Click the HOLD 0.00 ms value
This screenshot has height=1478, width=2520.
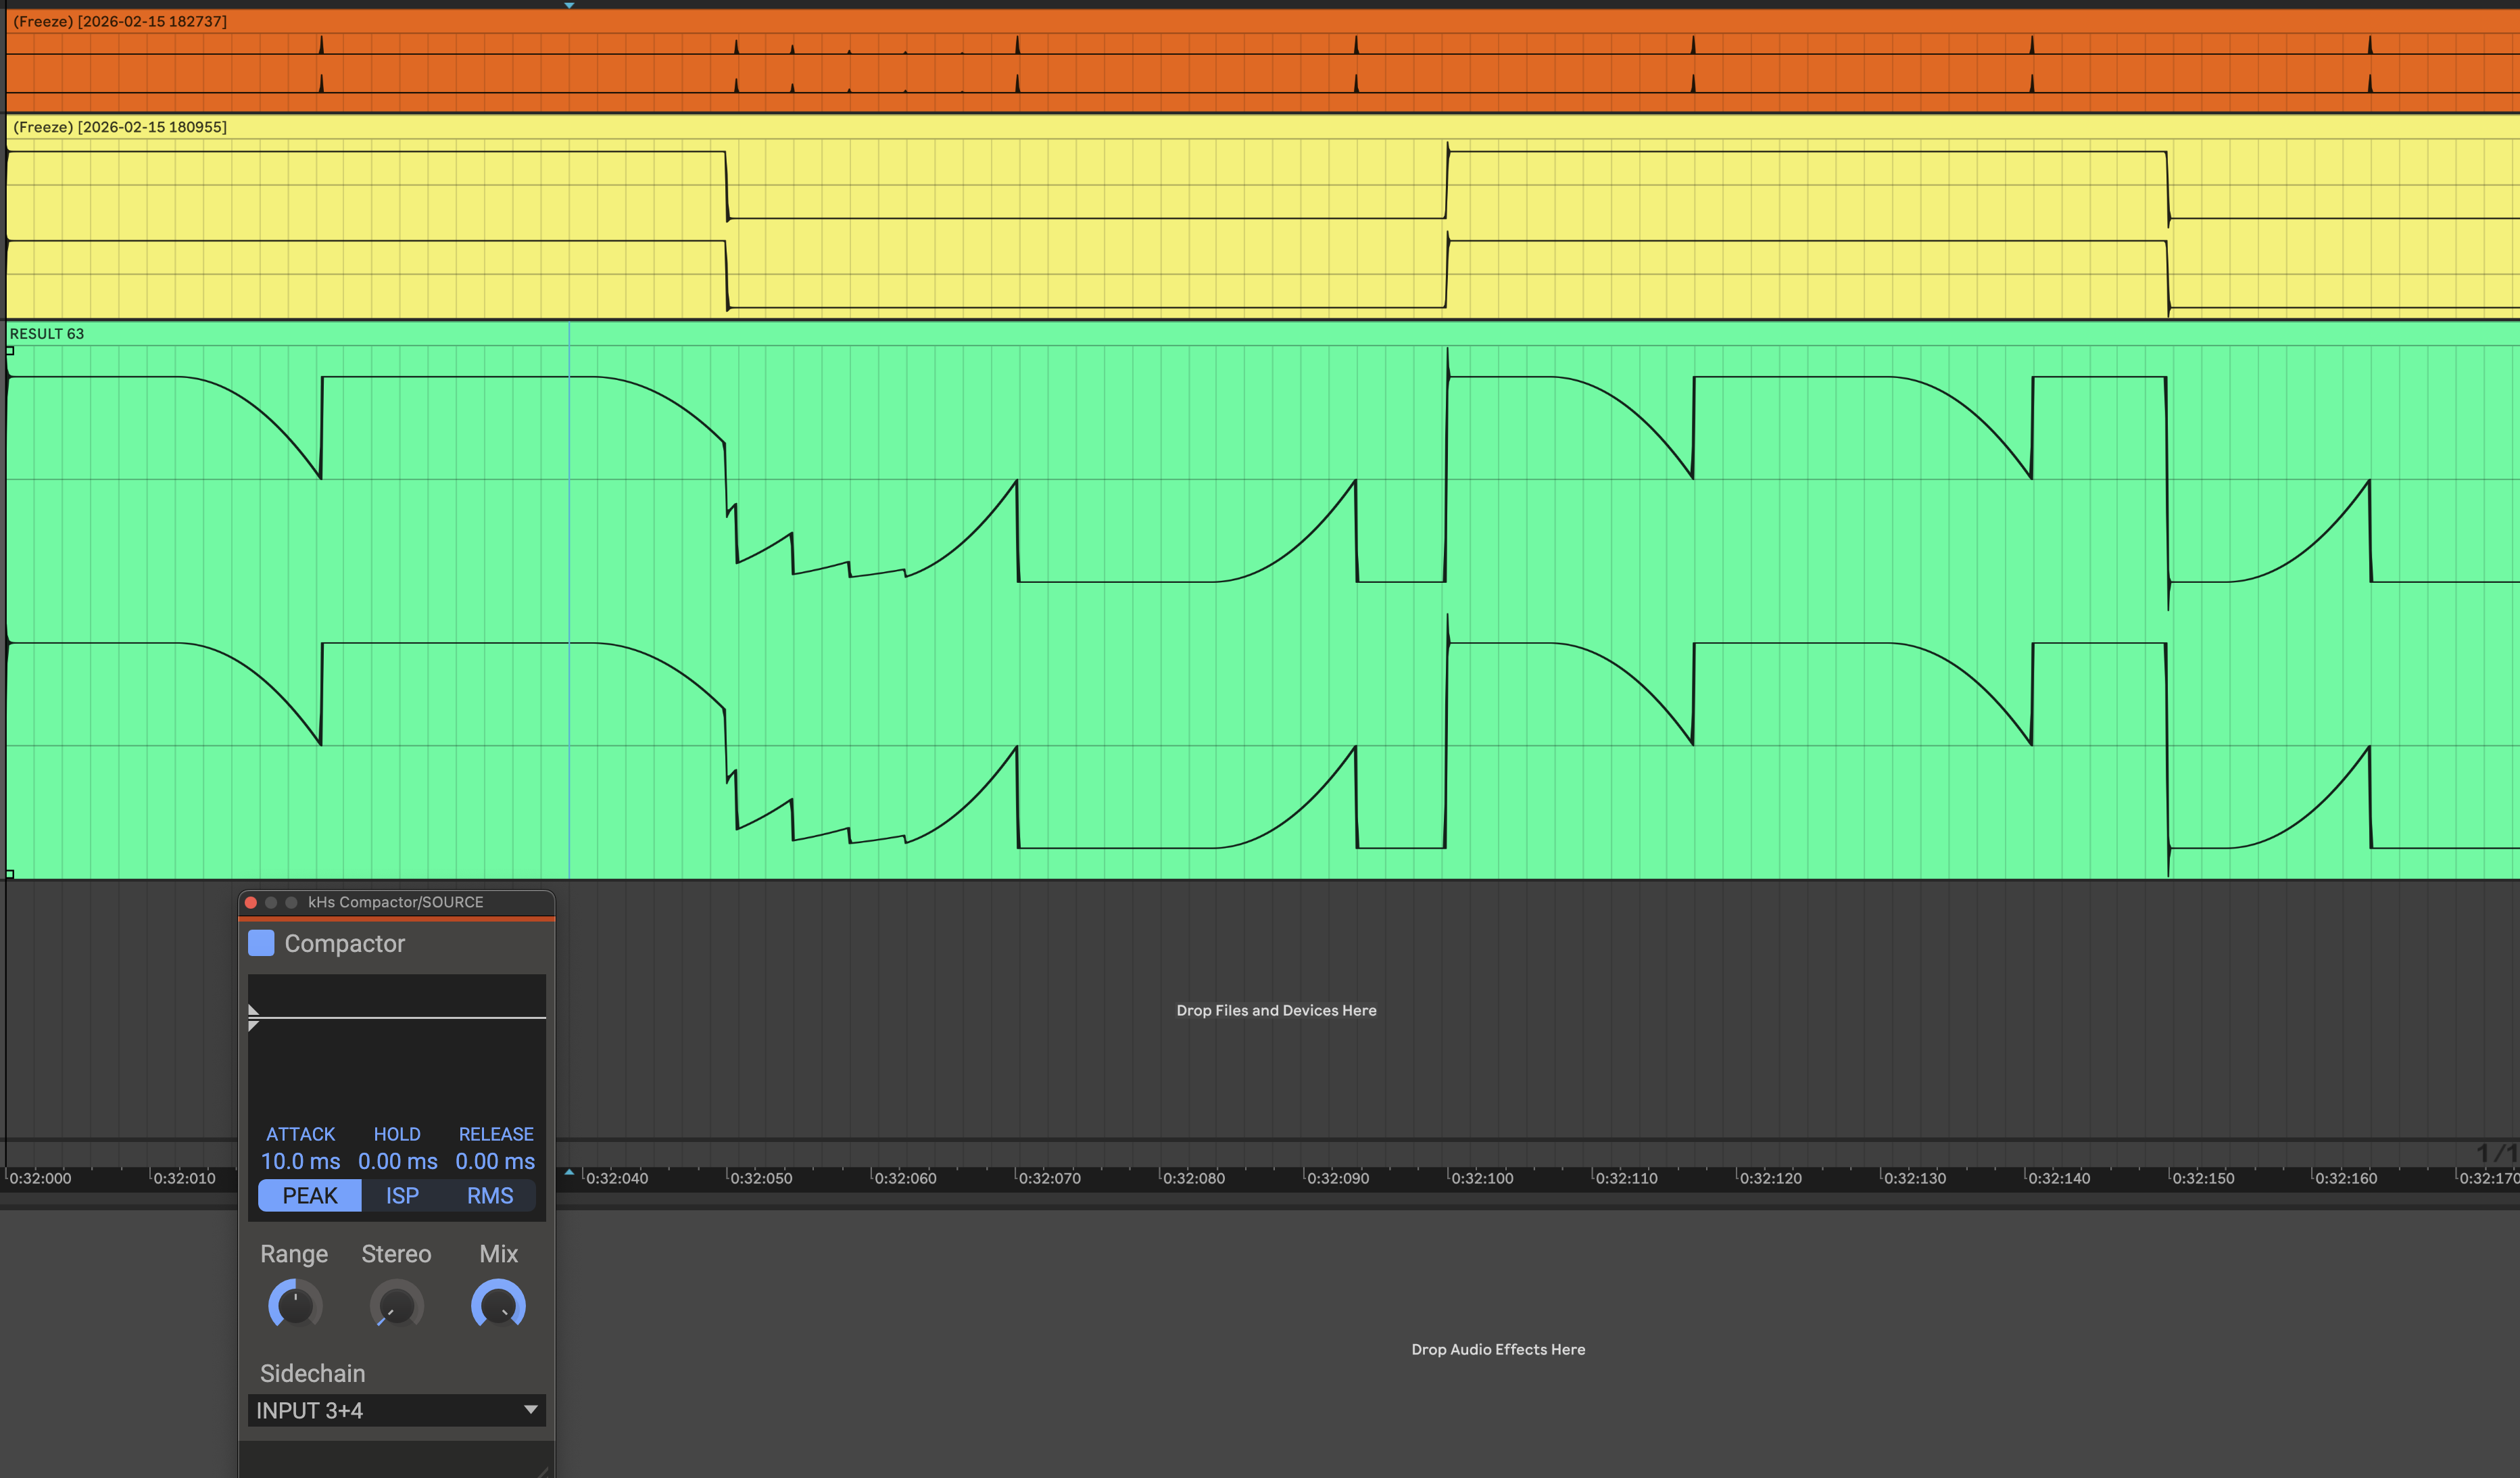point(397,1161)
